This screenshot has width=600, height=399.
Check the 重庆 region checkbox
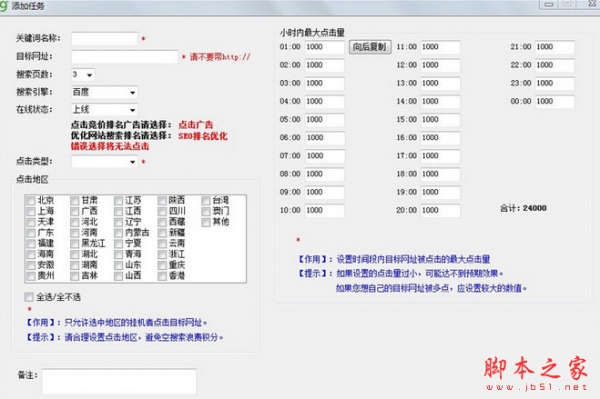pyautogui.click(x=162, y=265)
